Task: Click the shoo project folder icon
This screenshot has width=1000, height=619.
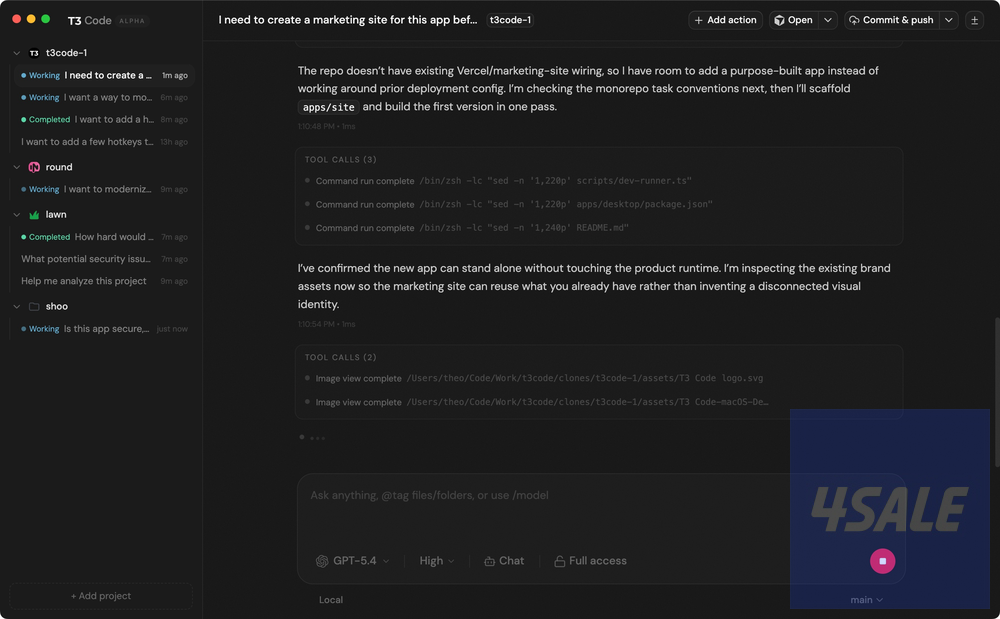Action: point(34,307)
